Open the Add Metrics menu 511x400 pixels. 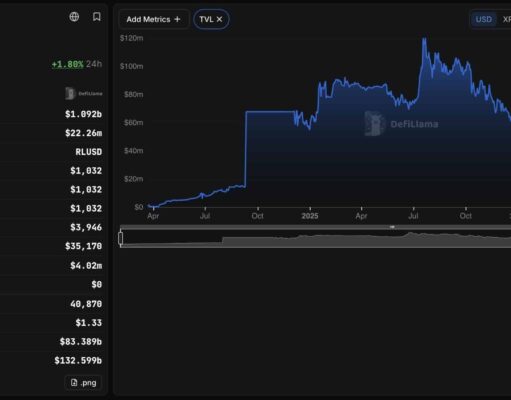point(154,19)
